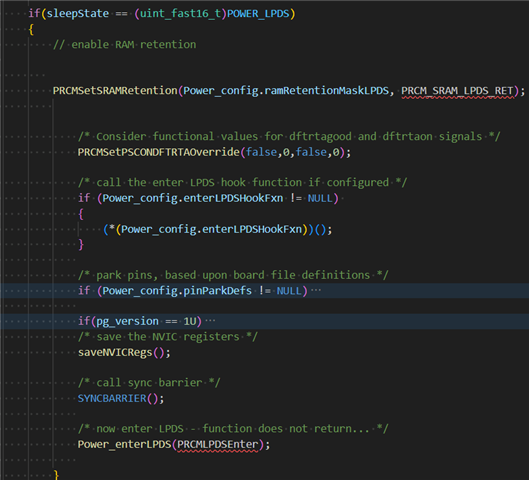
Task: Click the underlined PRCMLPDSEnter argument
Action: pyautogui.click(x=218, y=444)
